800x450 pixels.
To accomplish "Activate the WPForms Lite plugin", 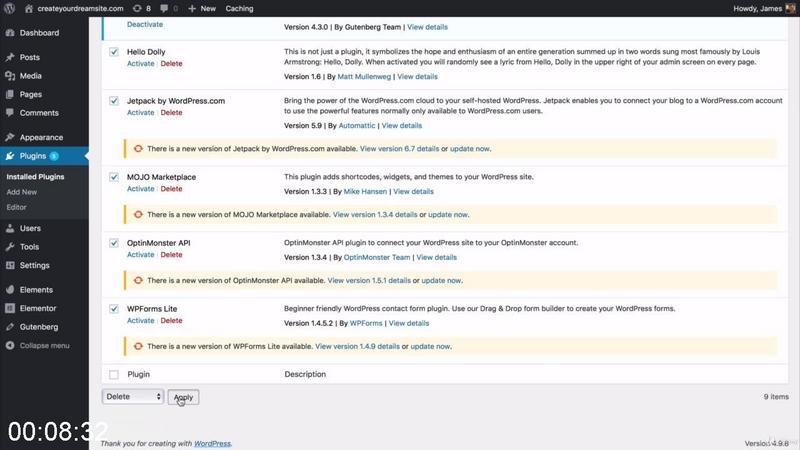I will coord(140,320).
